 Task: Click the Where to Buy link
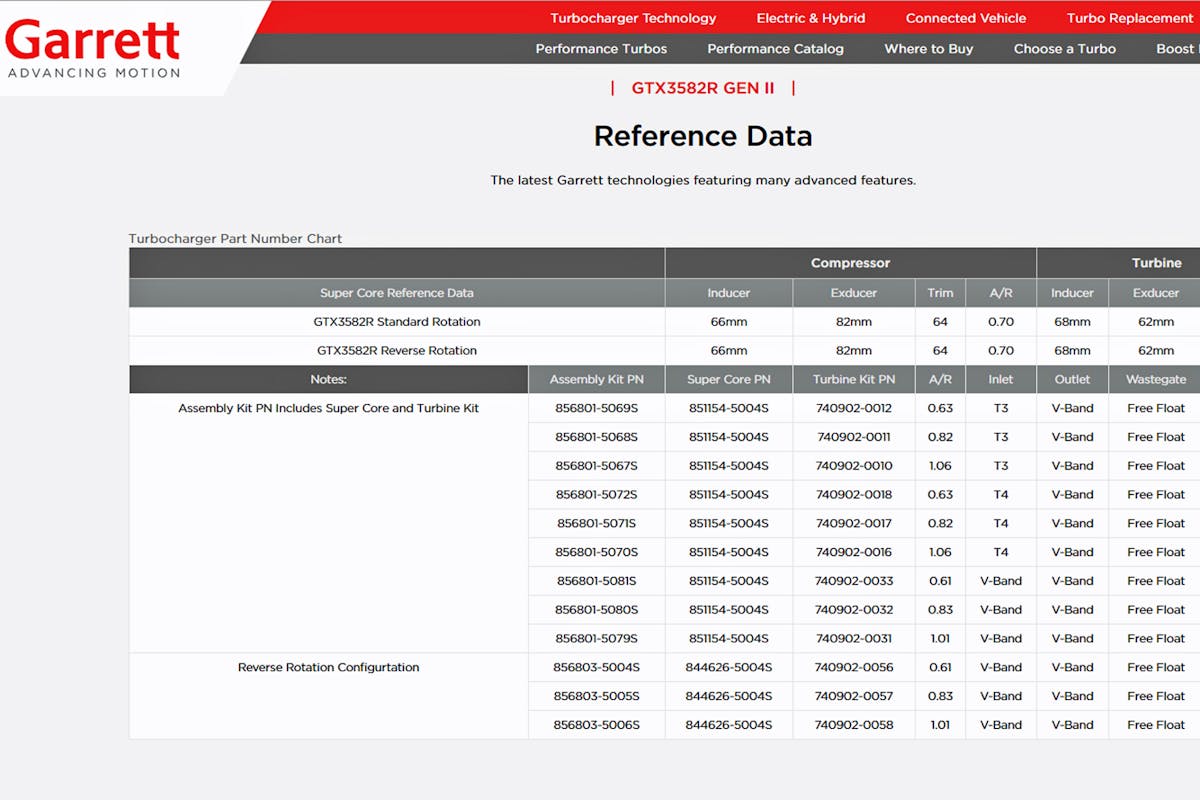[929, 48]
